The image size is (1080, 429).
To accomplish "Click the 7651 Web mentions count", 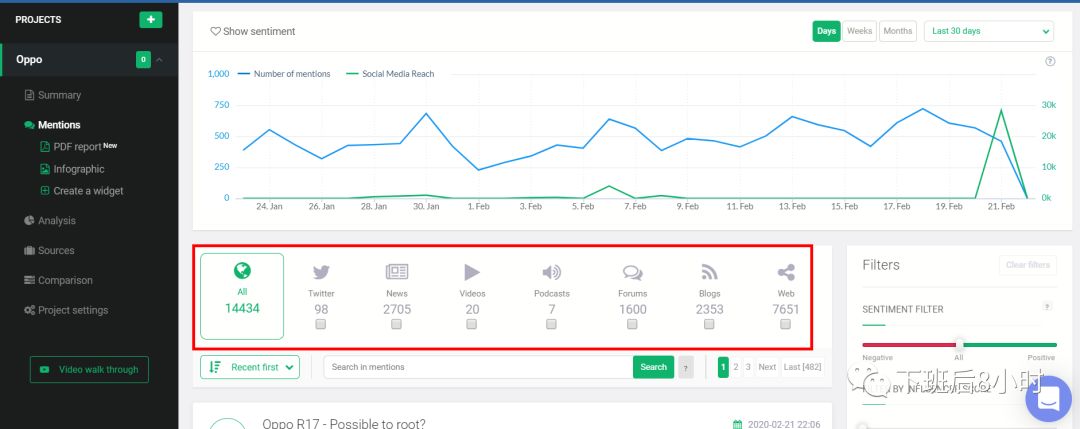I will 786,309.
